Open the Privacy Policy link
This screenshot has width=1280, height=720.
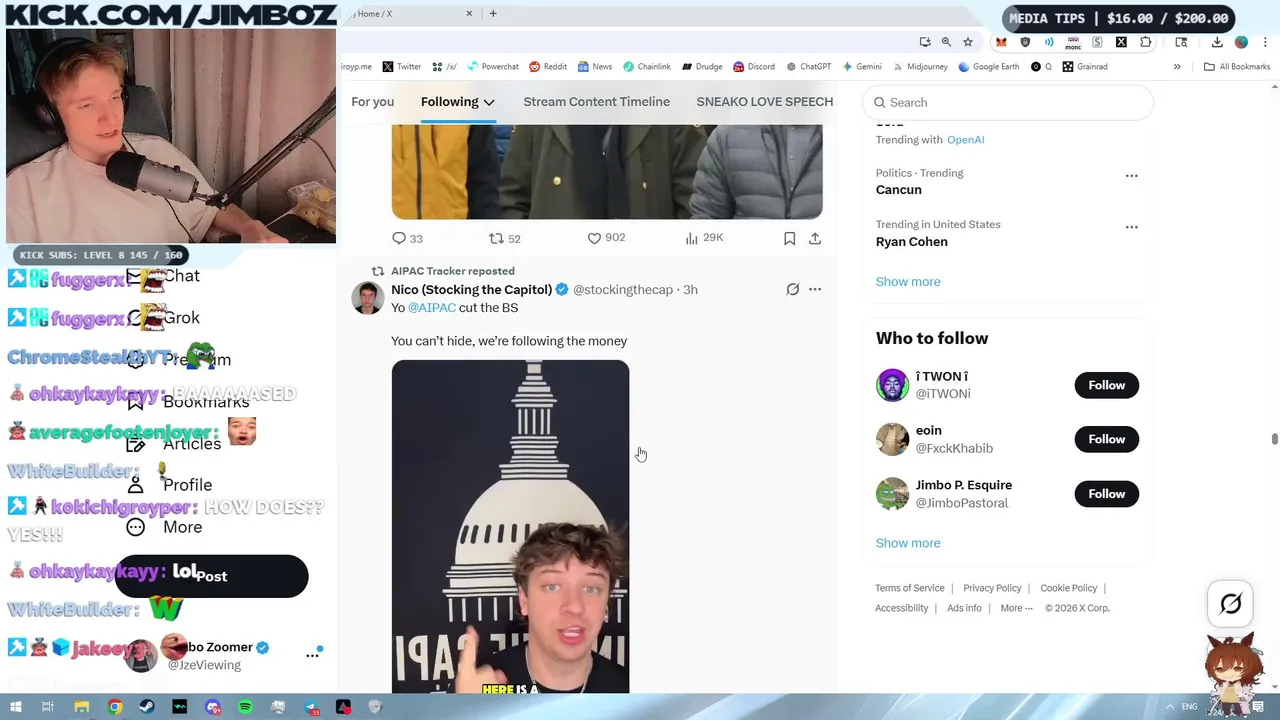click(x=992, y=588)
